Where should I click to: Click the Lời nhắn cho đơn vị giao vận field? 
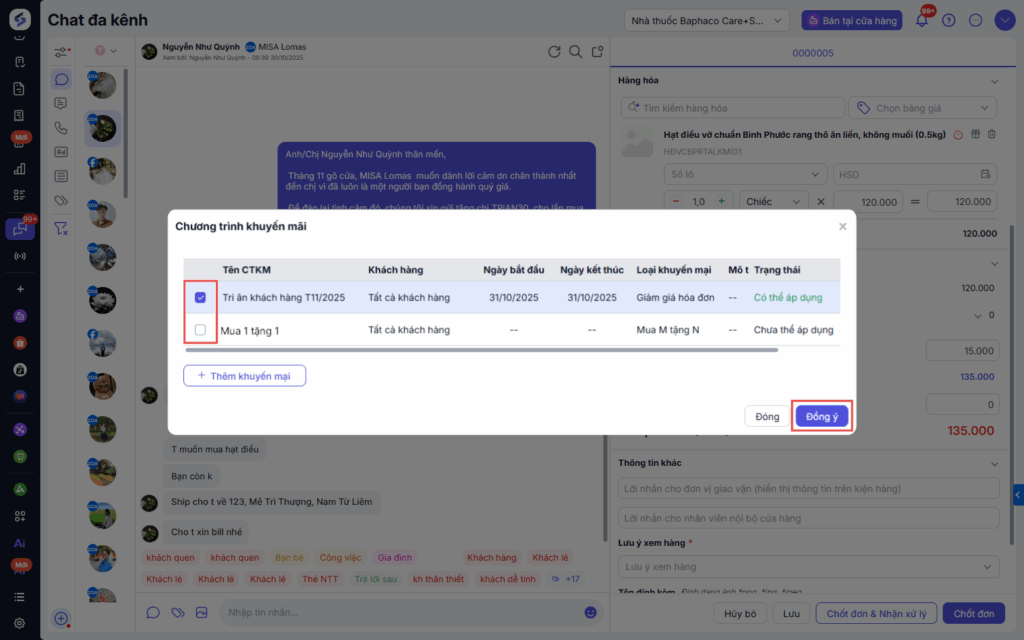[808, 488]
